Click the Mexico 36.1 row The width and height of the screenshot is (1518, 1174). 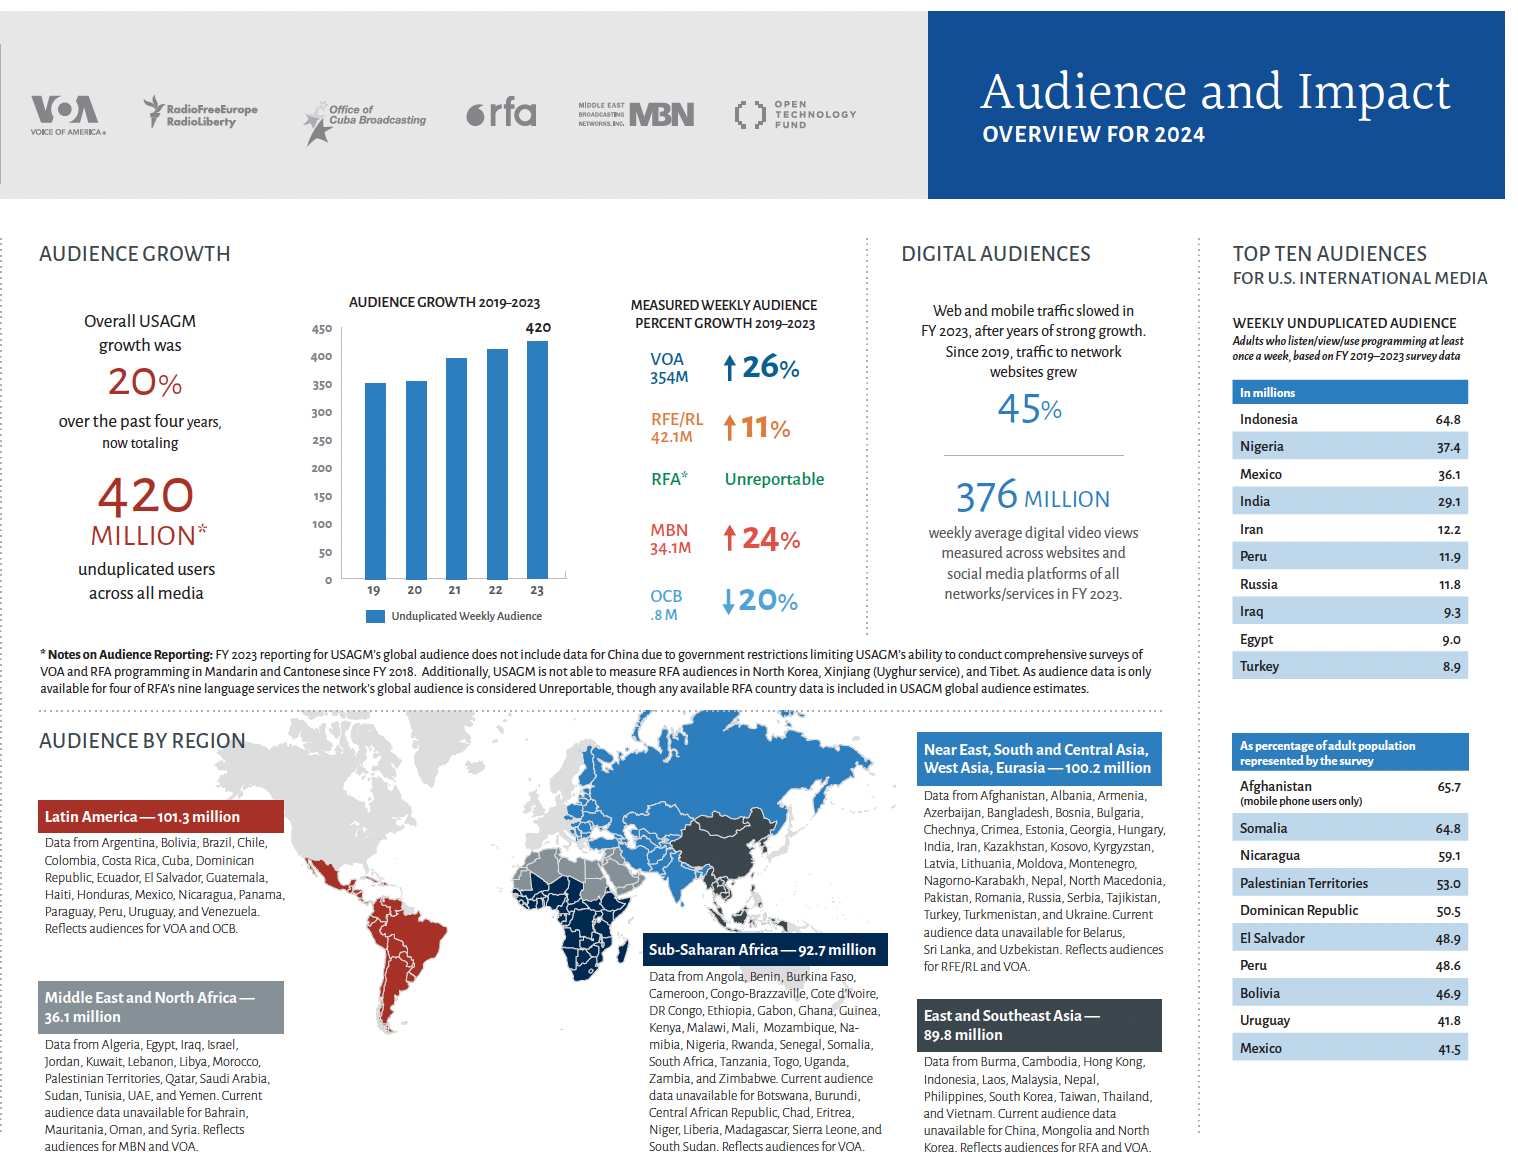pos(1350,474)
